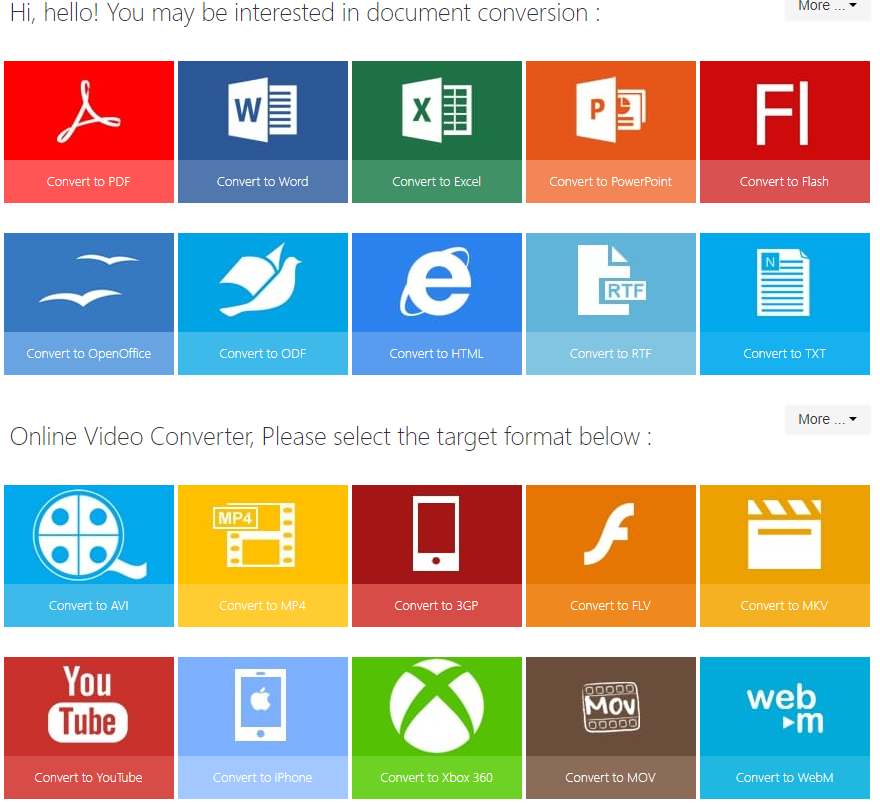
Task: Click Convert to WebM label
Action: coord(785,778)
